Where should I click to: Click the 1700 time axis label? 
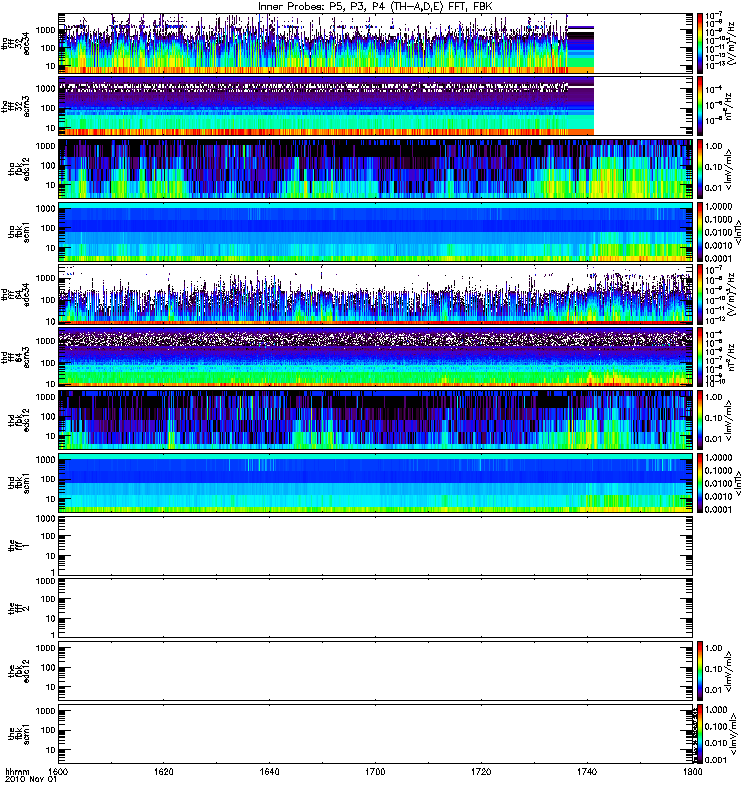click(x=375, y=771)
